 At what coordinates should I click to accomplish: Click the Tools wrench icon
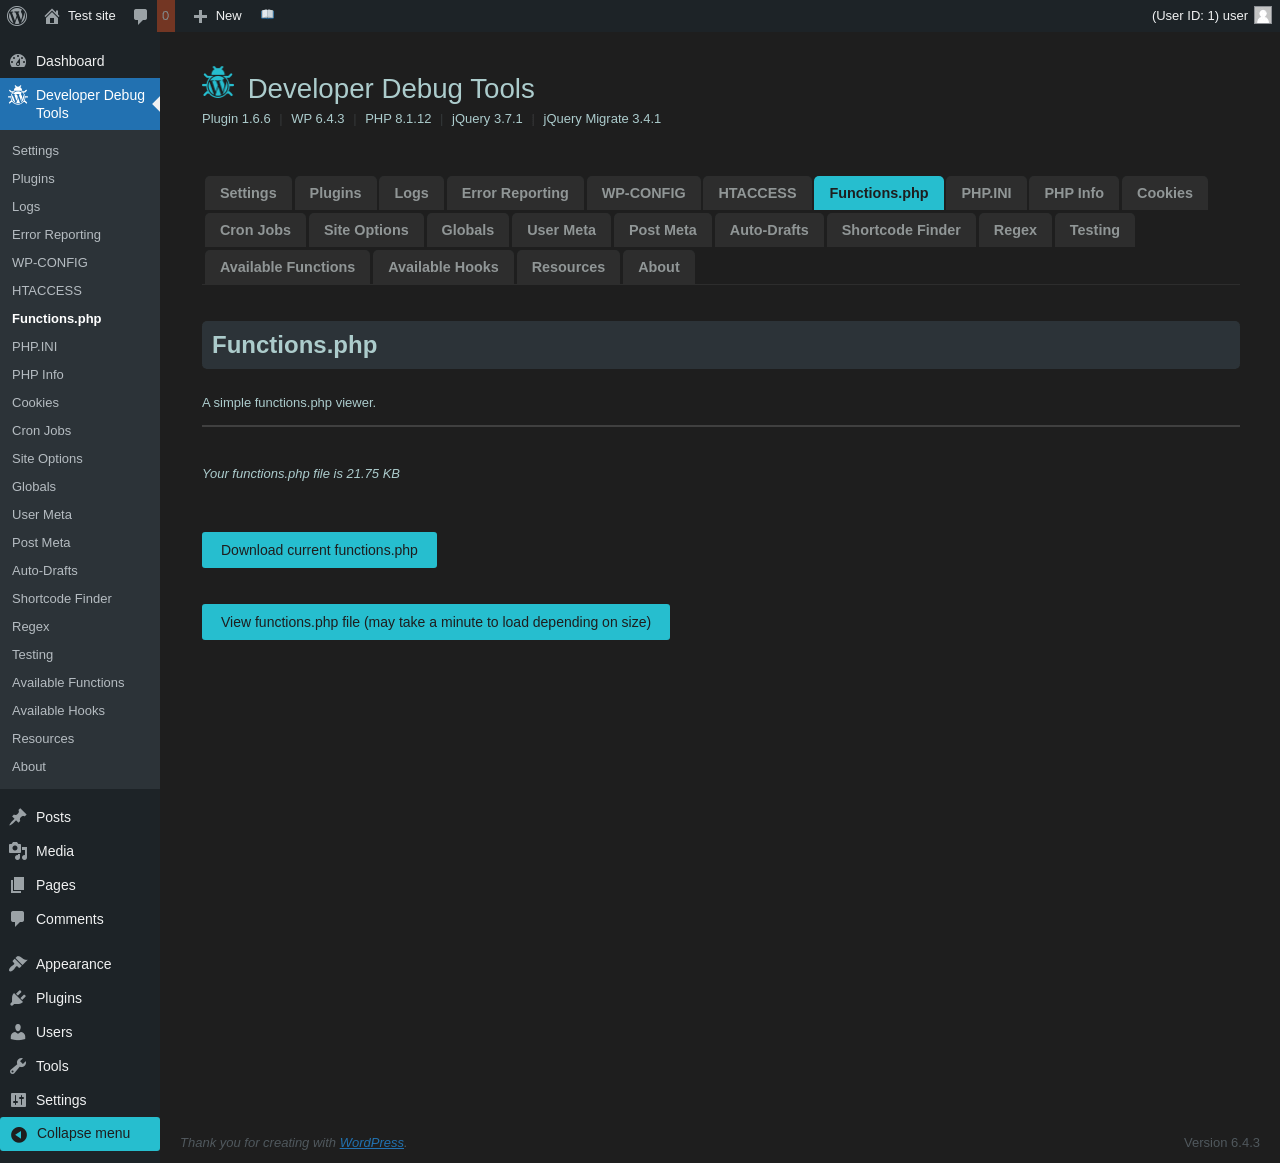18,1066
